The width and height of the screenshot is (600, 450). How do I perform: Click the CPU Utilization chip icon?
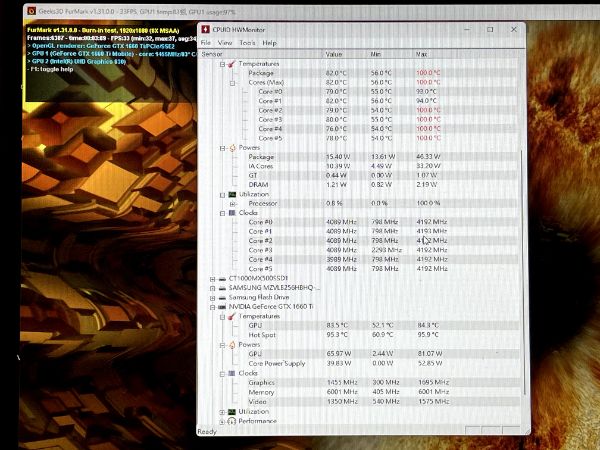(232, 194)
